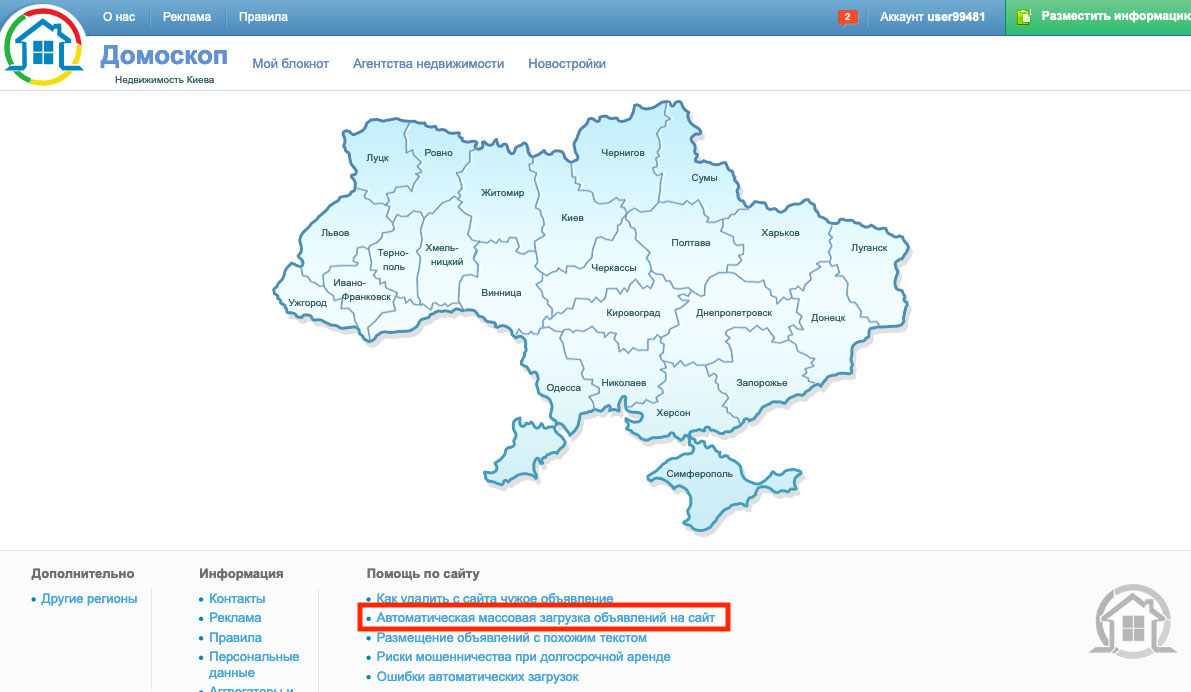The height and width of the screenshot is (692, 1191).
Task: Select the Луцк region on map
Action: [378, 158]
